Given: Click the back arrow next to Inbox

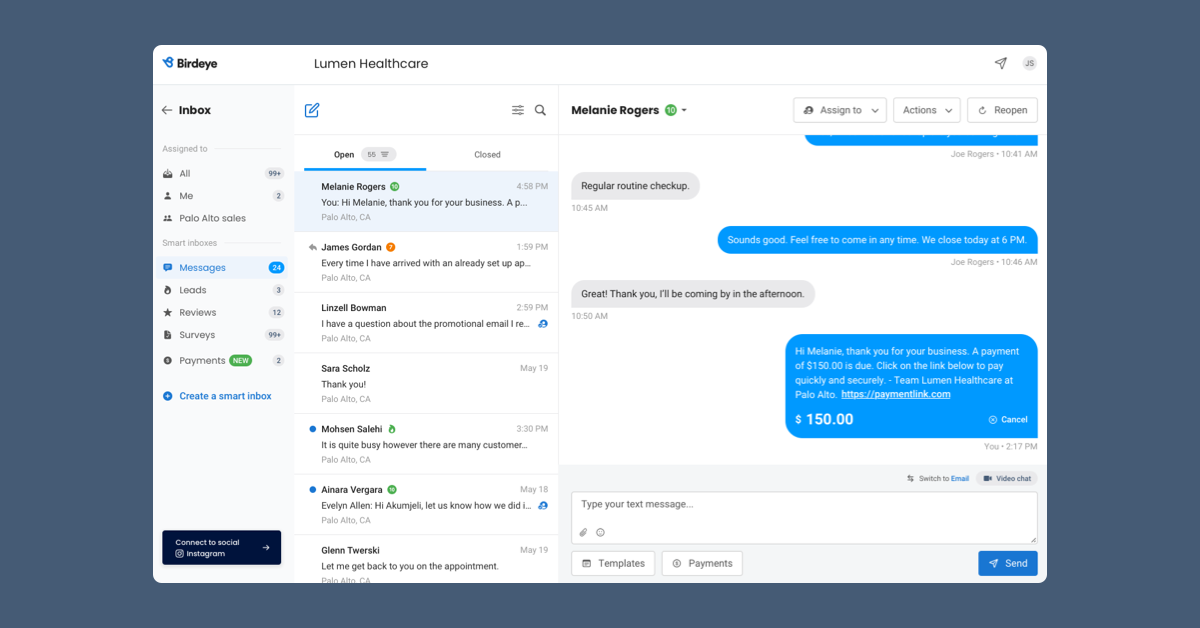Looking at the screenshot, I should tap(167, 110).
